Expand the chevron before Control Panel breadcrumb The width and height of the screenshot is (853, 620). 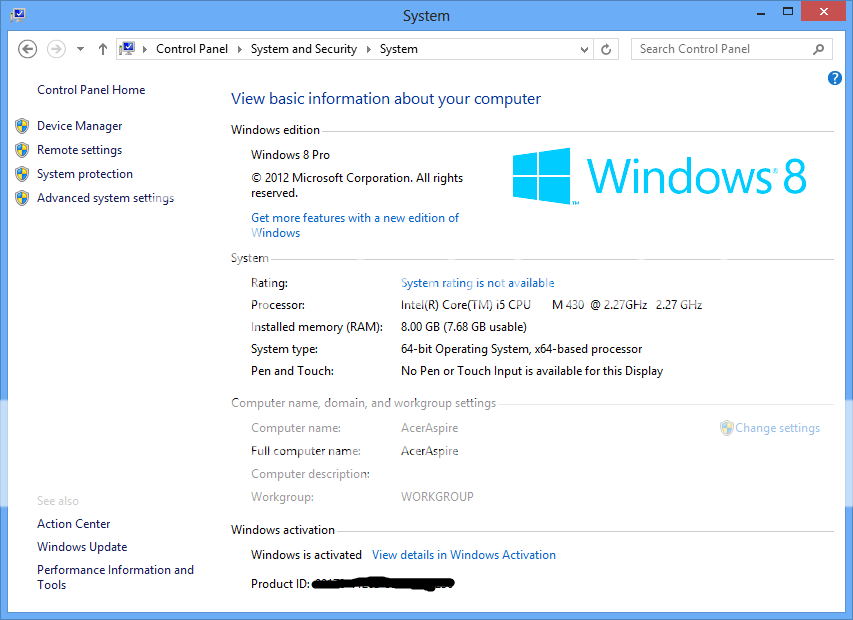pos(145,49)
